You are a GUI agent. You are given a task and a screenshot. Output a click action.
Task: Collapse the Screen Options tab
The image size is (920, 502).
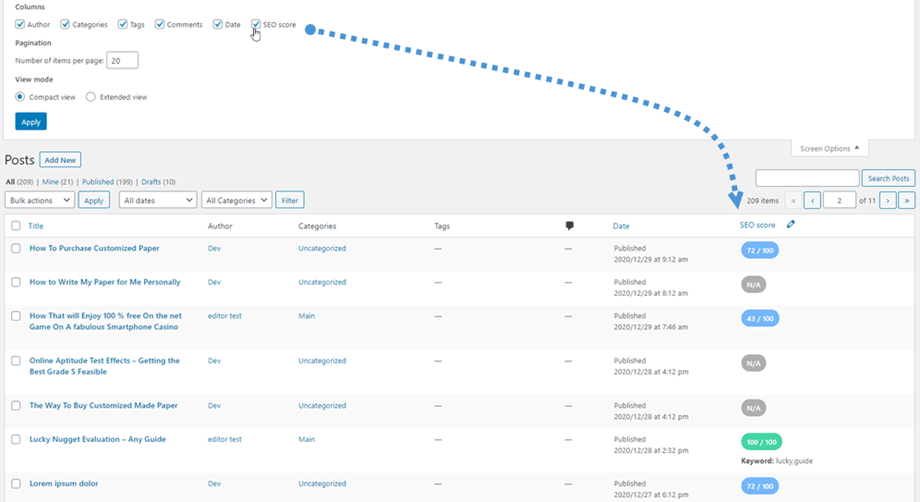[829, 149]
